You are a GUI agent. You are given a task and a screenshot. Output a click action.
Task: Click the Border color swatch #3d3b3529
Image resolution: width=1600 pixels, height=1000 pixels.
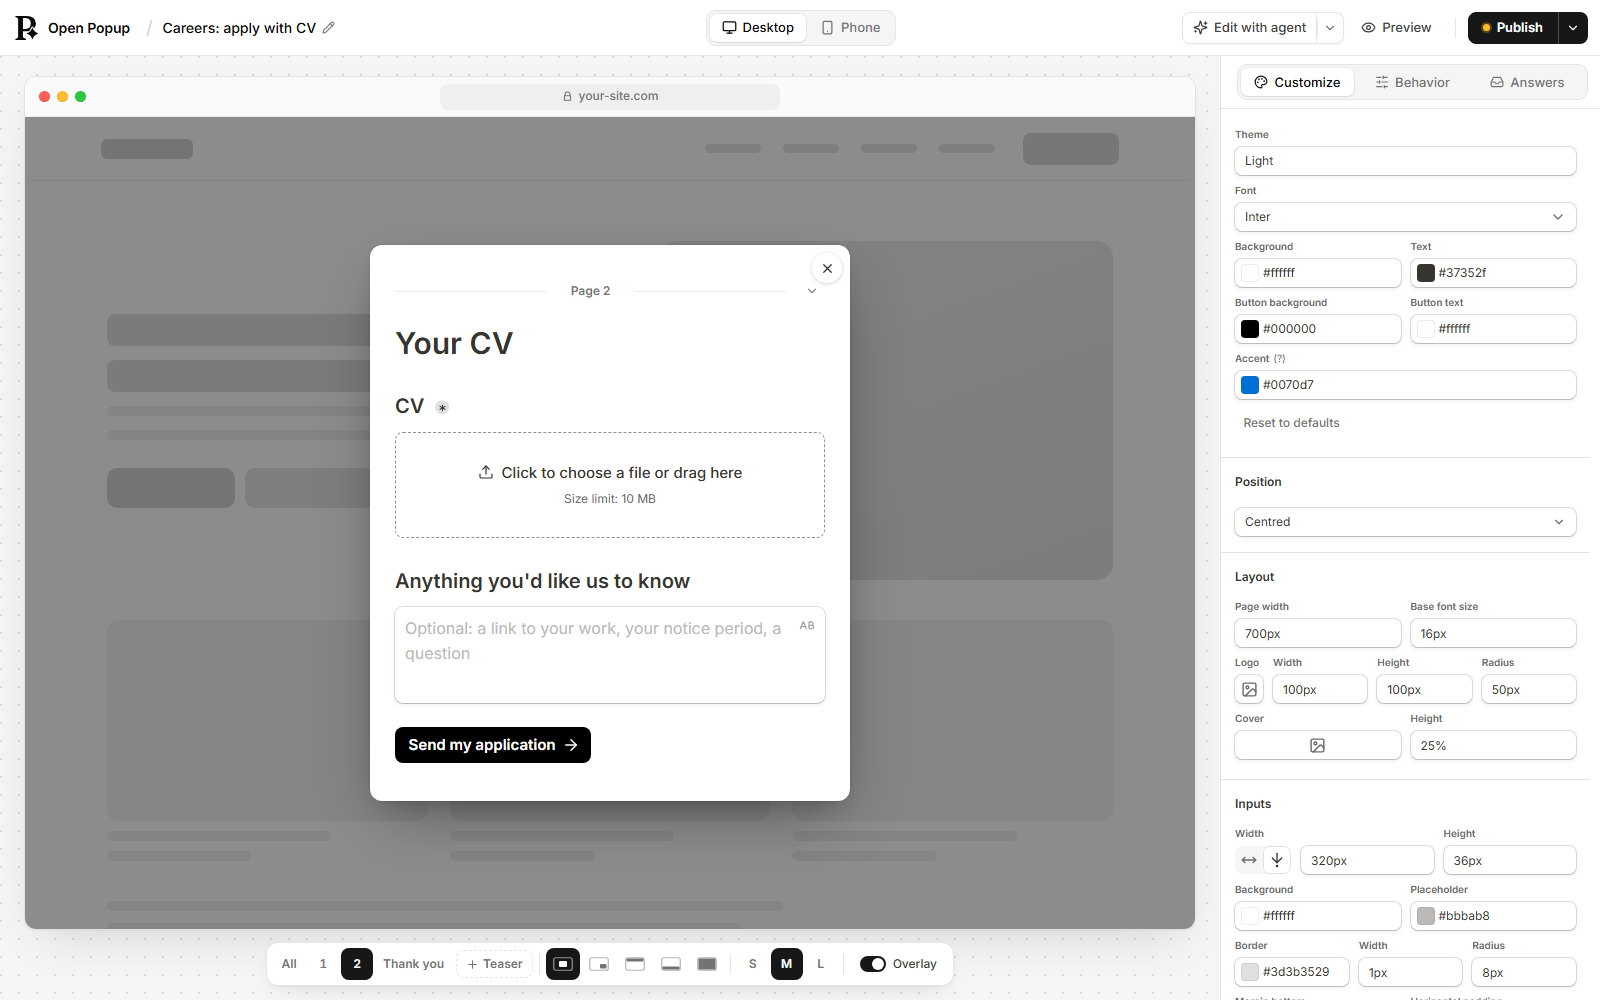click(1250, 972)
